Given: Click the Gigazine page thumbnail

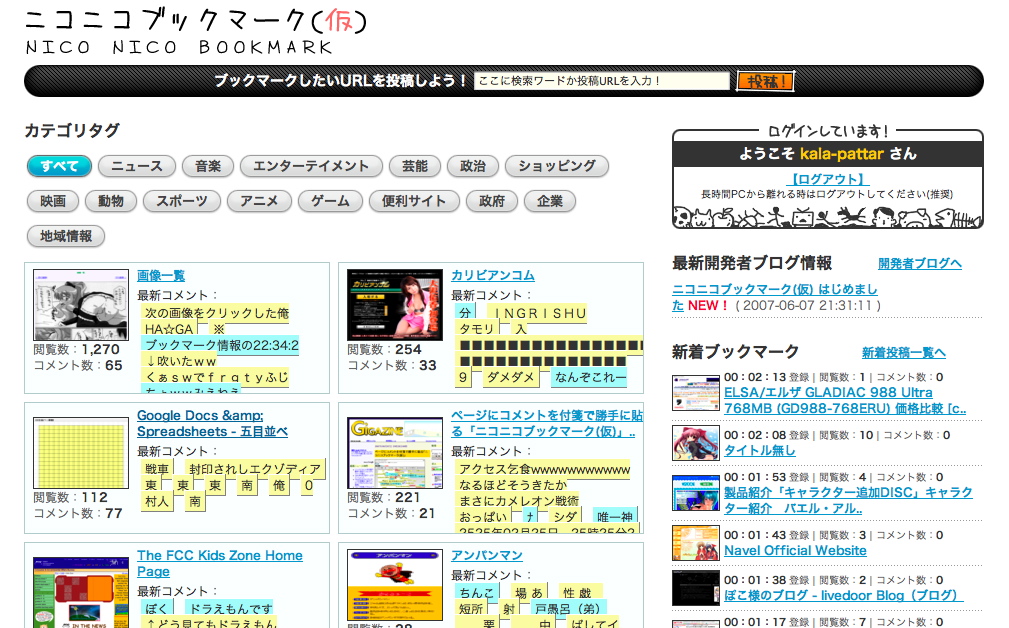Looking at the screenshot, I should coord(395,453).
